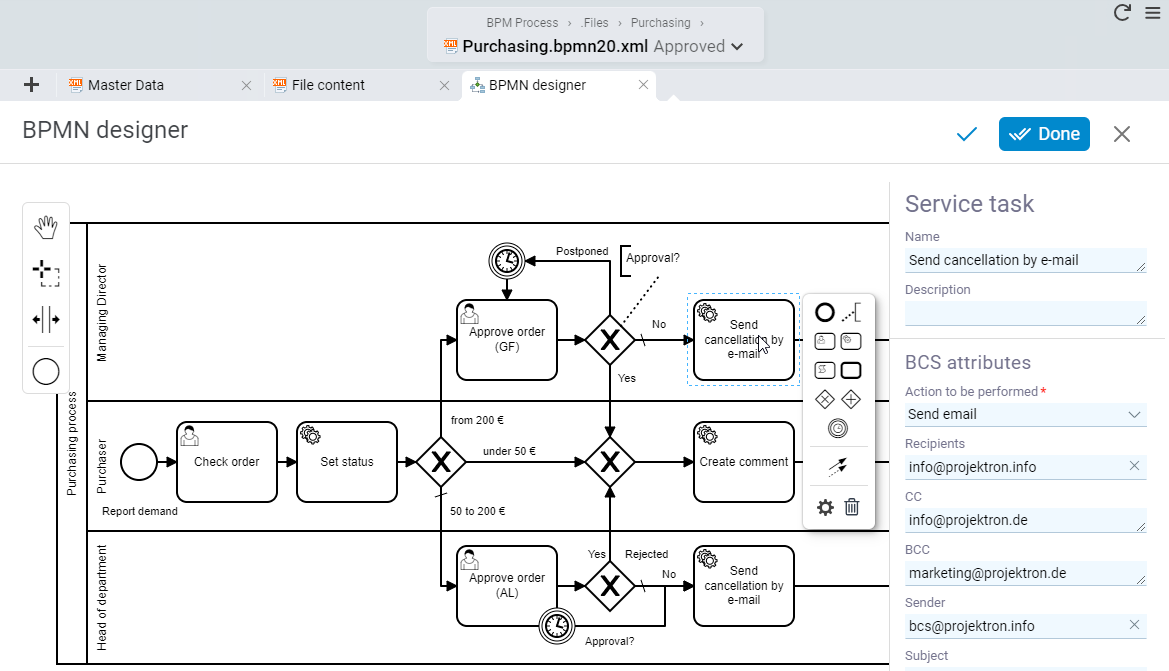Append plain task from context pad
The width and height of the screenshot is (1169, 671).
(x=851, y=370)
